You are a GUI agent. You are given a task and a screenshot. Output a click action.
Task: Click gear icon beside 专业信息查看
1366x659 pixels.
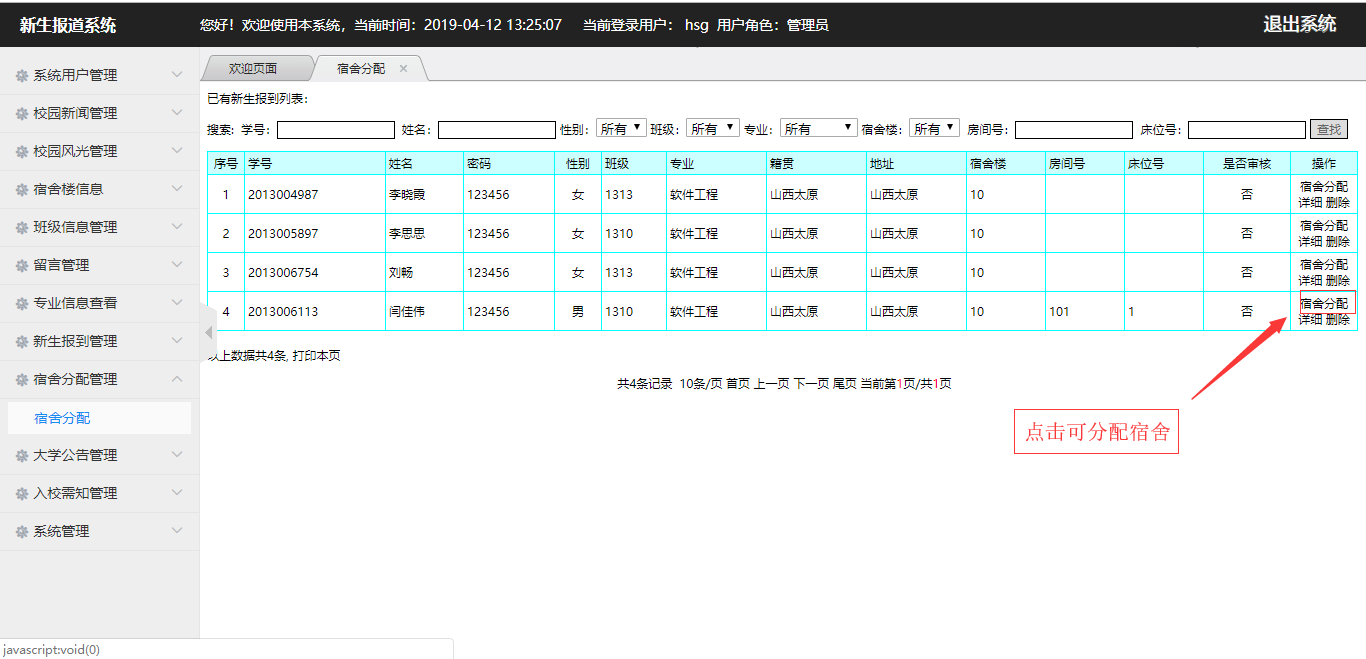pos(22,304)
